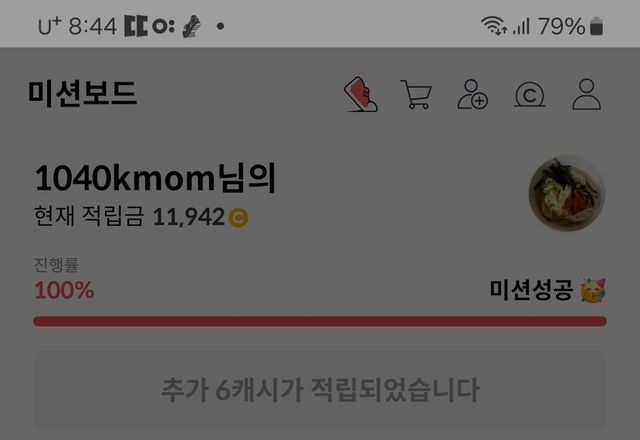Open the shopping cart icon
This screenshot has height=440, width=640.
(x=416, y=94)
